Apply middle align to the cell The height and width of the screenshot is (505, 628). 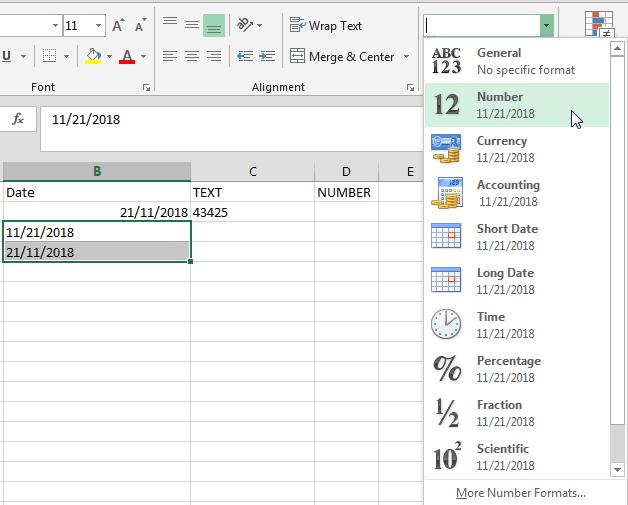(192, 25)
